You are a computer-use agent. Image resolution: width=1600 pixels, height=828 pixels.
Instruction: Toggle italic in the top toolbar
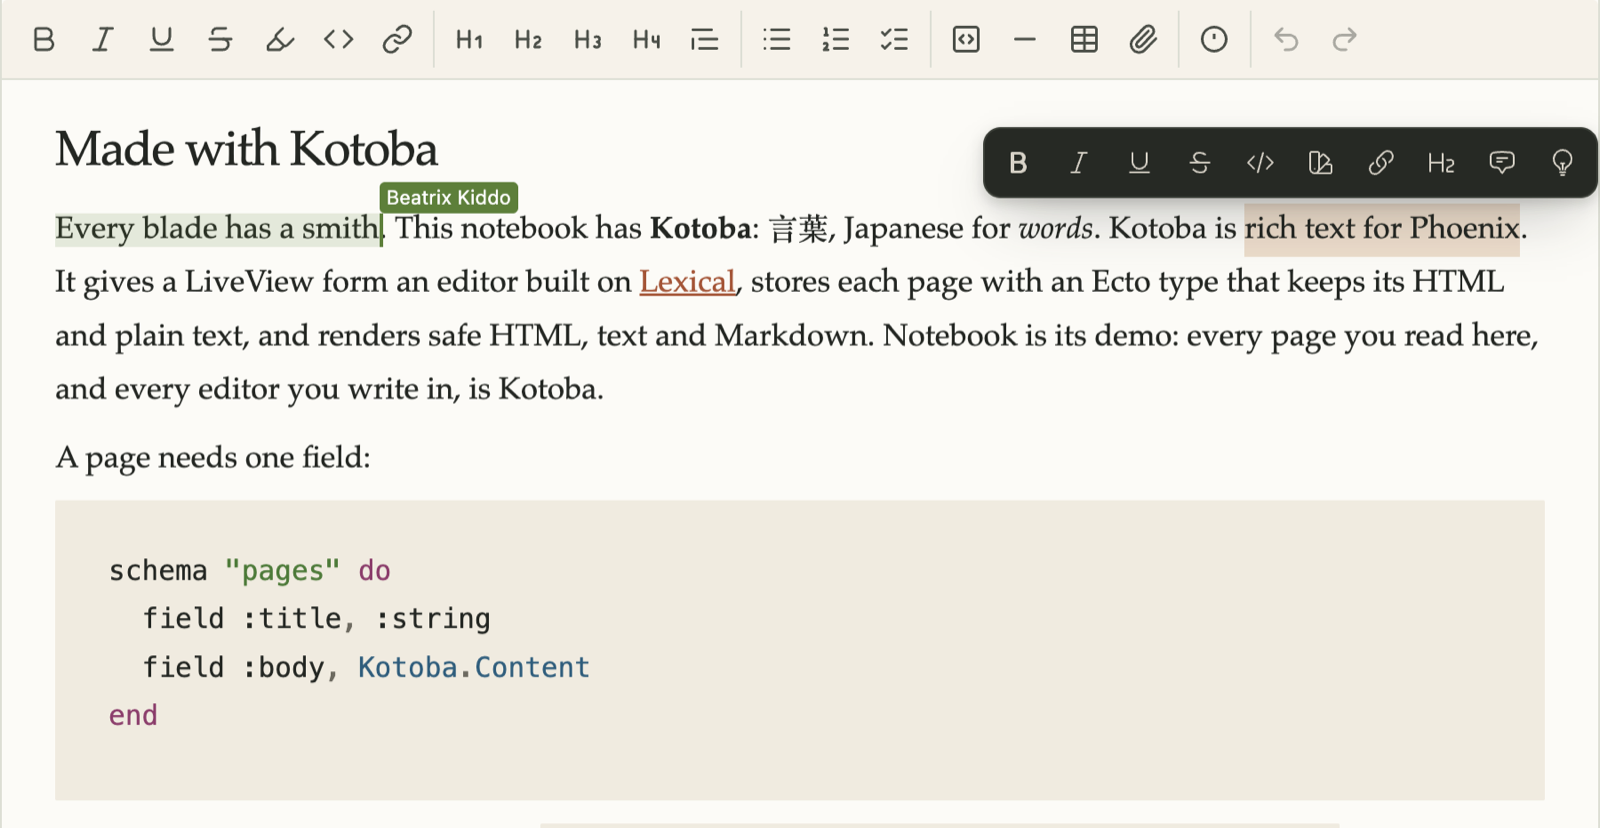pyautogui.click(x=102, y=40)
